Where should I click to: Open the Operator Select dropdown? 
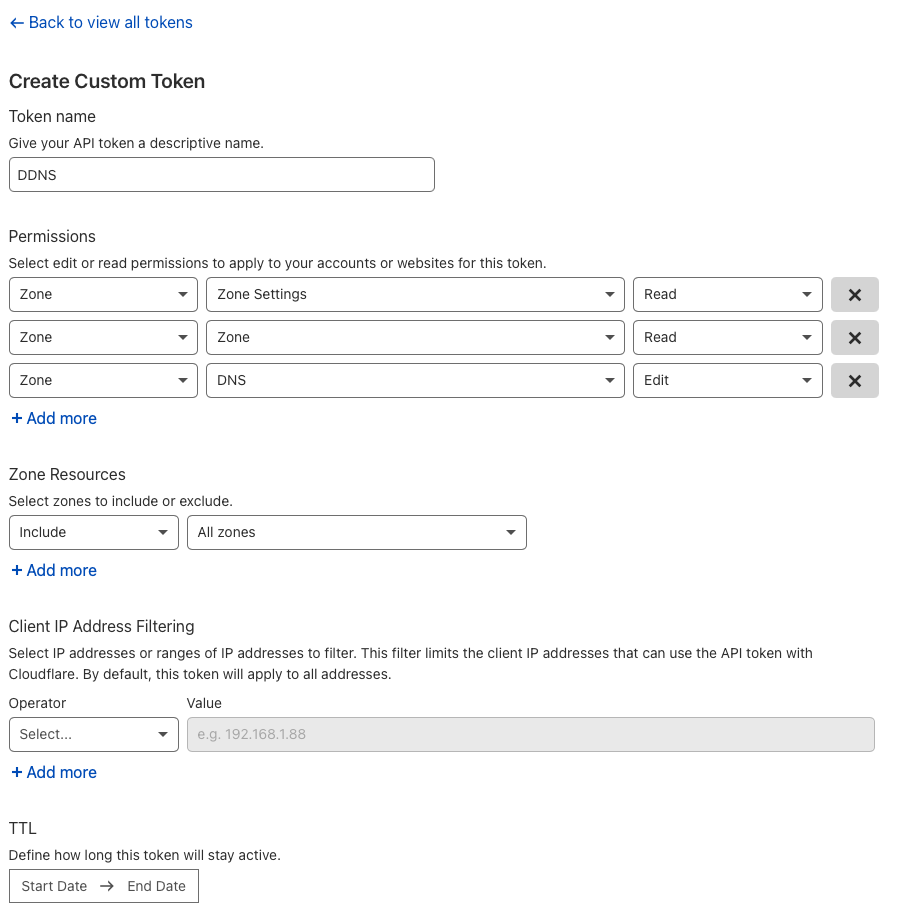pos(93,735)
